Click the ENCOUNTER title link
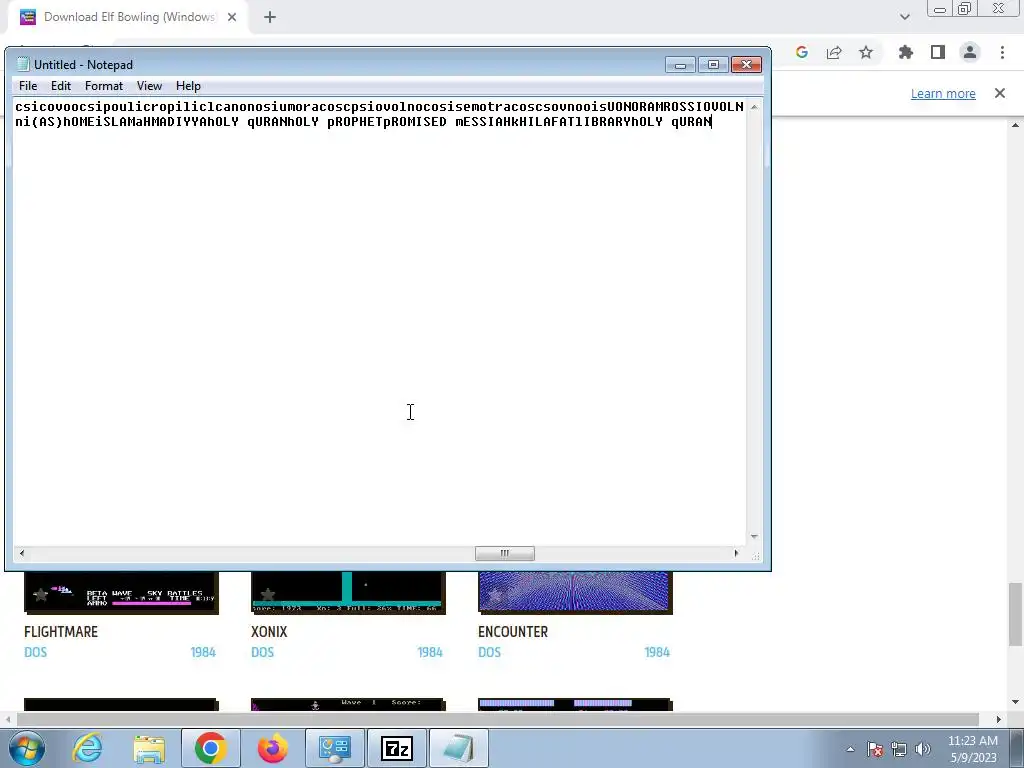This screenshot has width=1024, height=768. [x=513, y=632]
